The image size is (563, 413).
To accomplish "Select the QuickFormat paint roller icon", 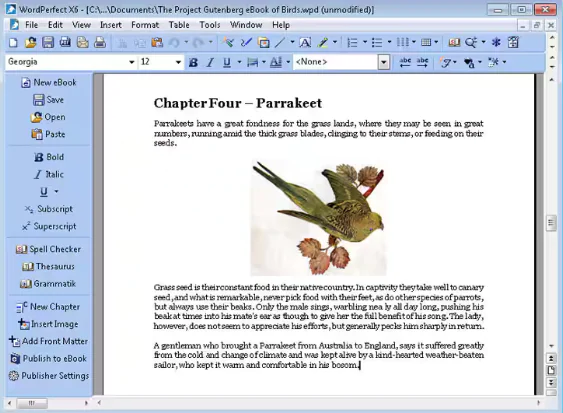I will pyautogui.click(x=228, y=42).
